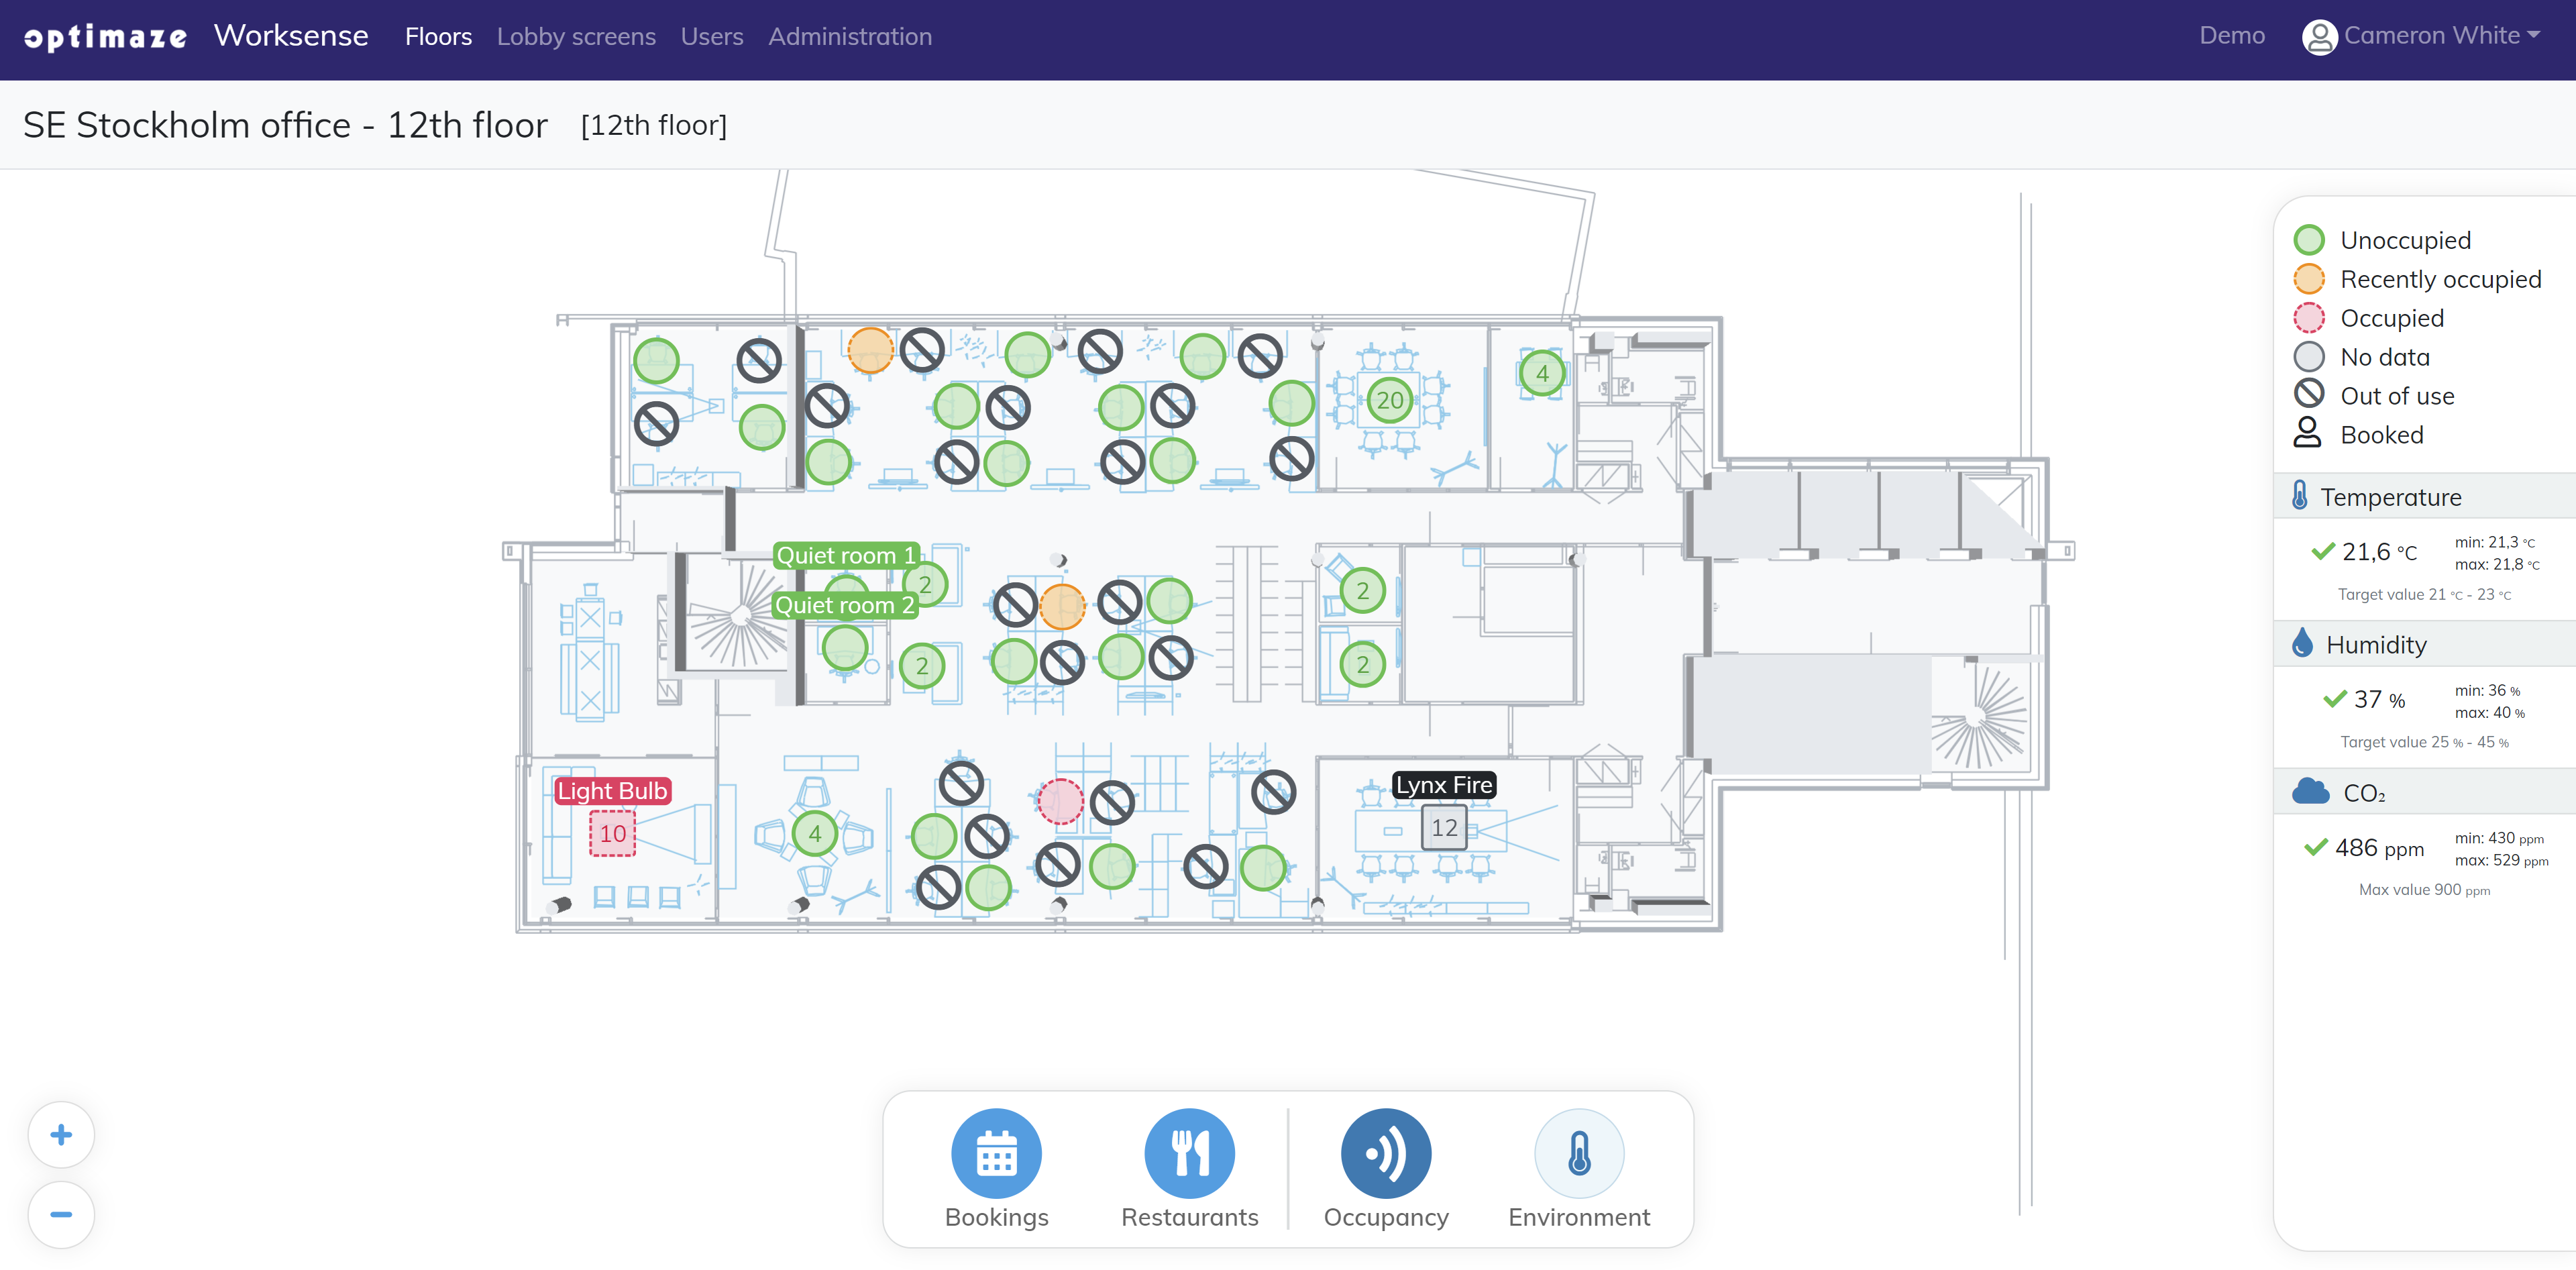This screenshot has width=2576, height=1270.
Task: Zoom out with the minus button
Action: (x=61, y=1215)
